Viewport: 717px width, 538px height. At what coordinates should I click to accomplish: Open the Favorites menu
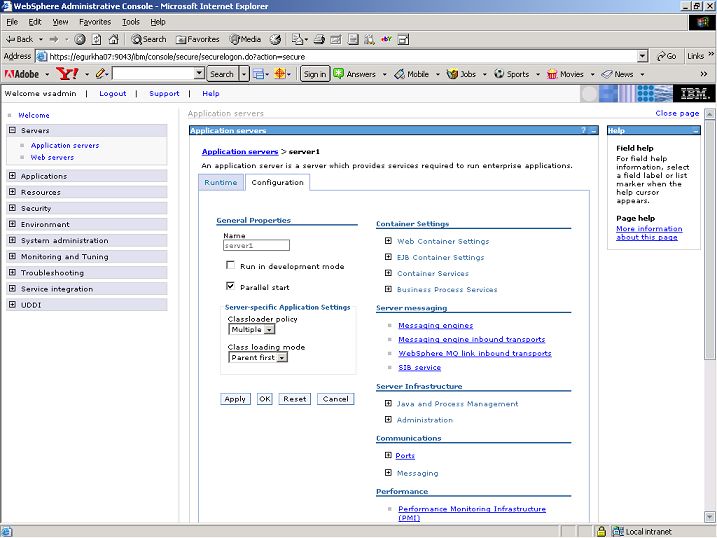pos(95,22)
